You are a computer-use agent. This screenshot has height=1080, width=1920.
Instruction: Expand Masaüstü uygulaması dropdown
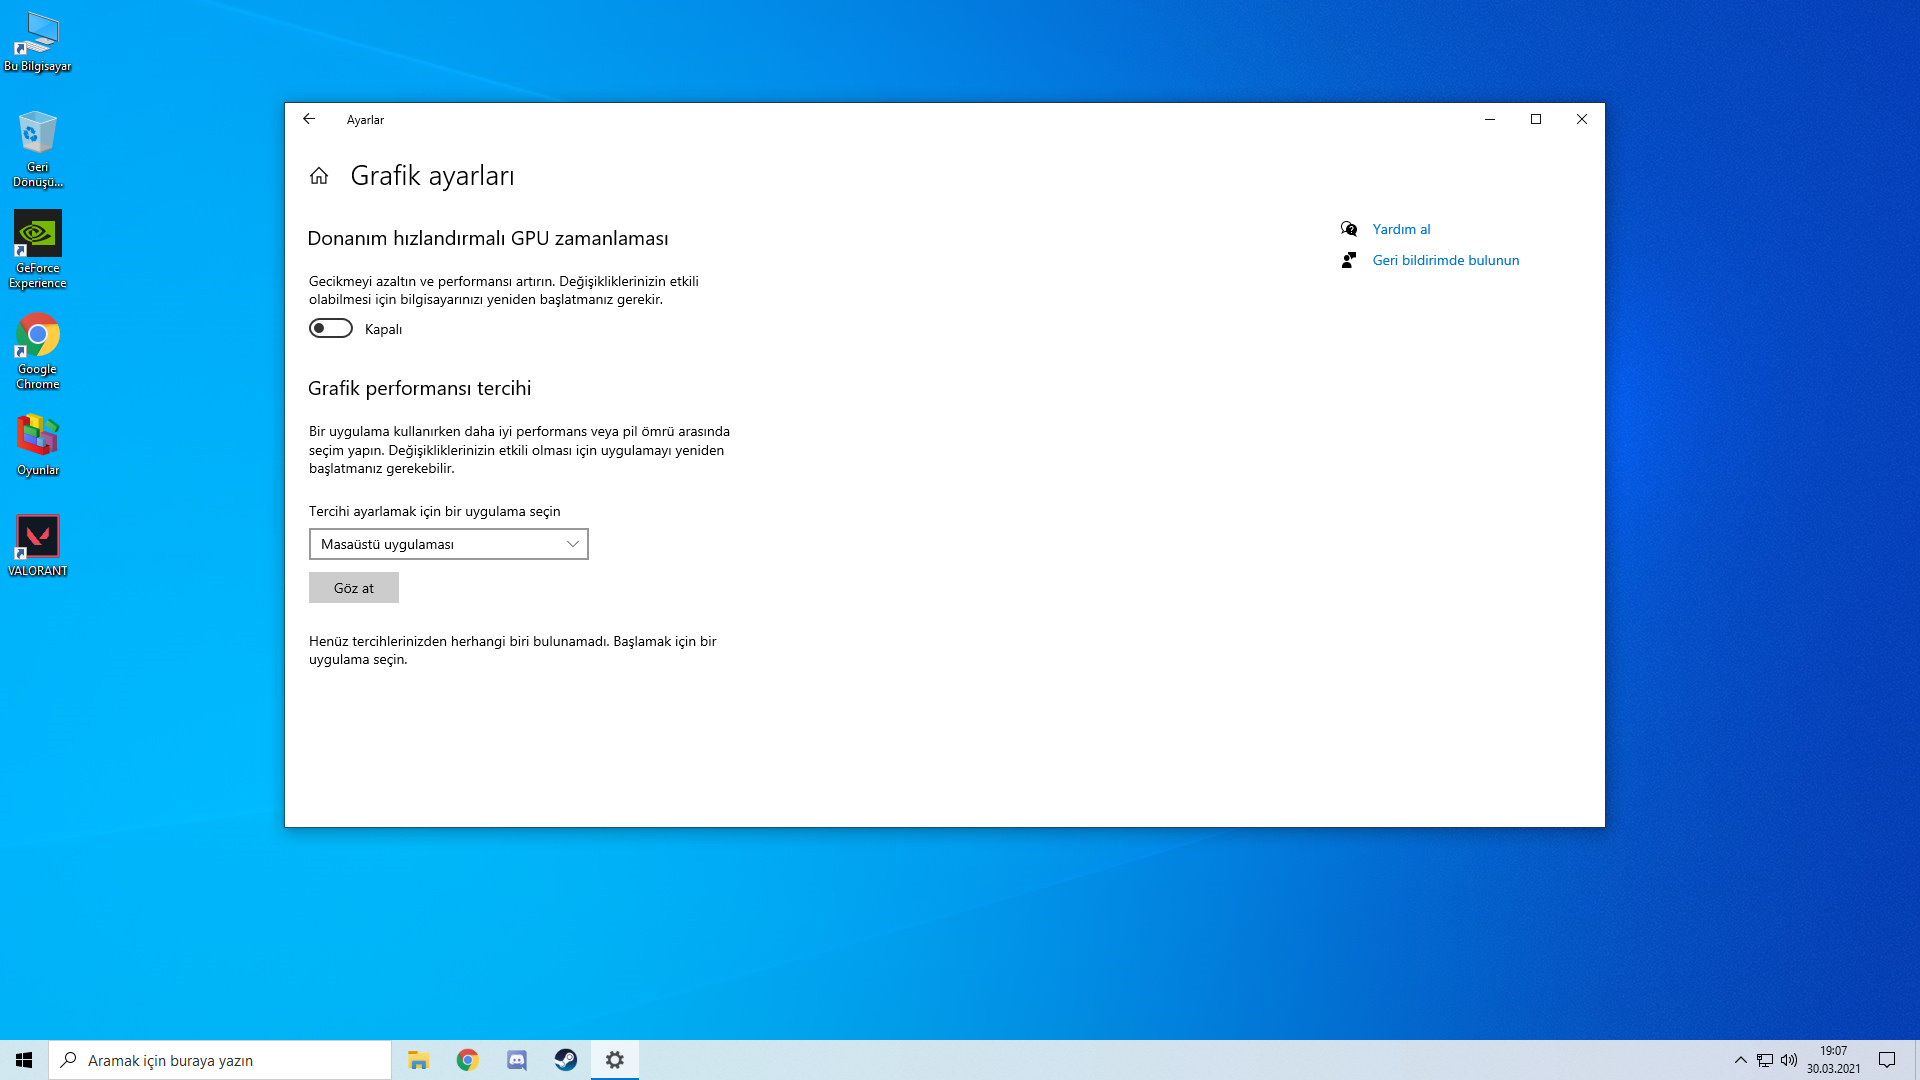(448, 544)
